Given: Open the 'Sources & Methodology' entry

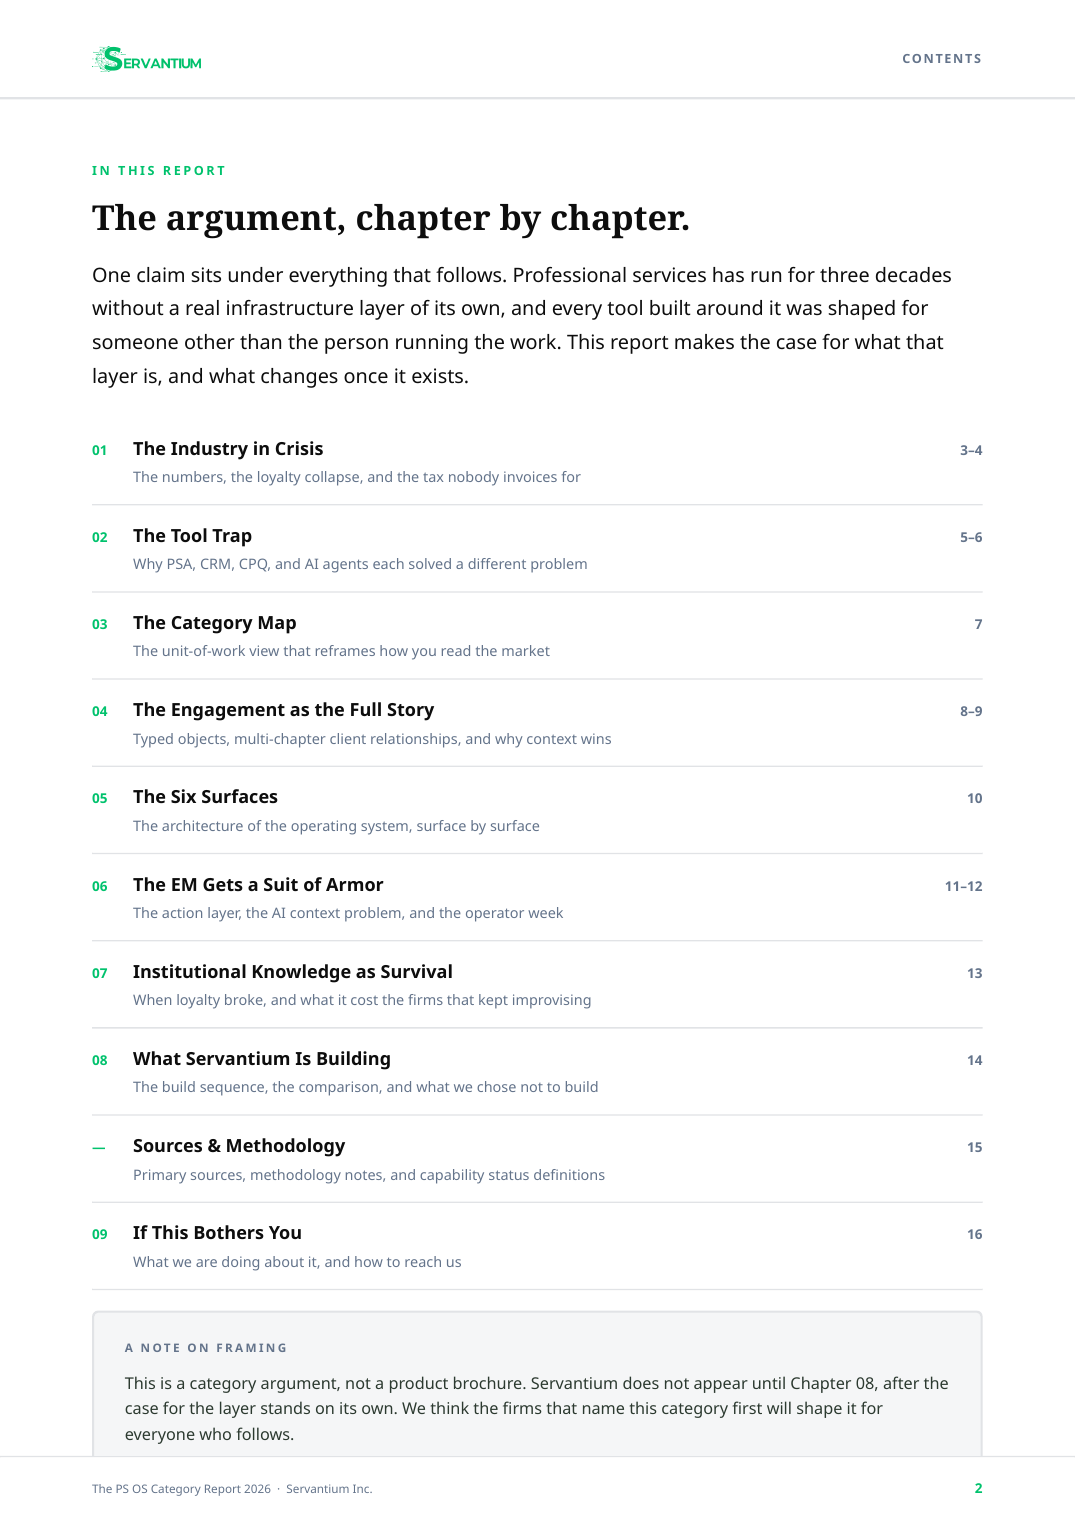Looking at the screenshot, I should (x=239, y=1146).
